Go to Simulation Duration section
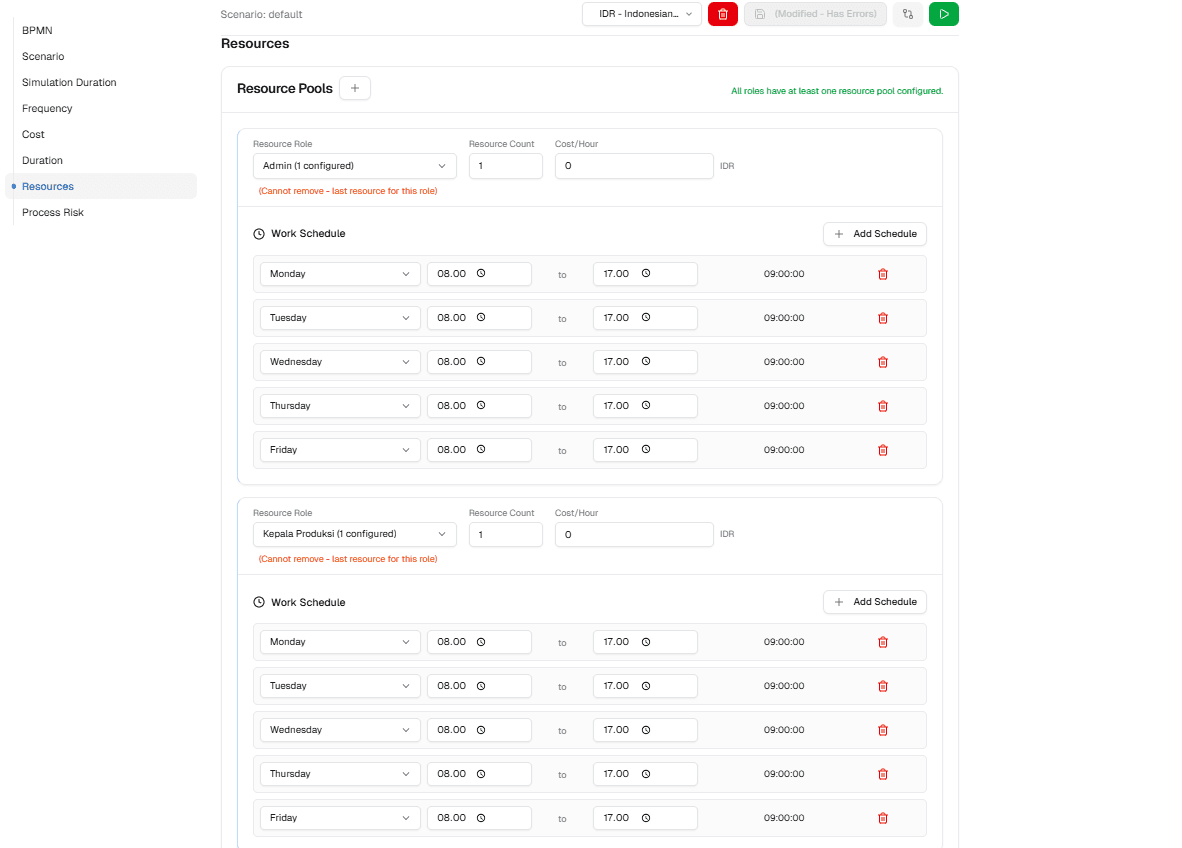 [69, 82]
